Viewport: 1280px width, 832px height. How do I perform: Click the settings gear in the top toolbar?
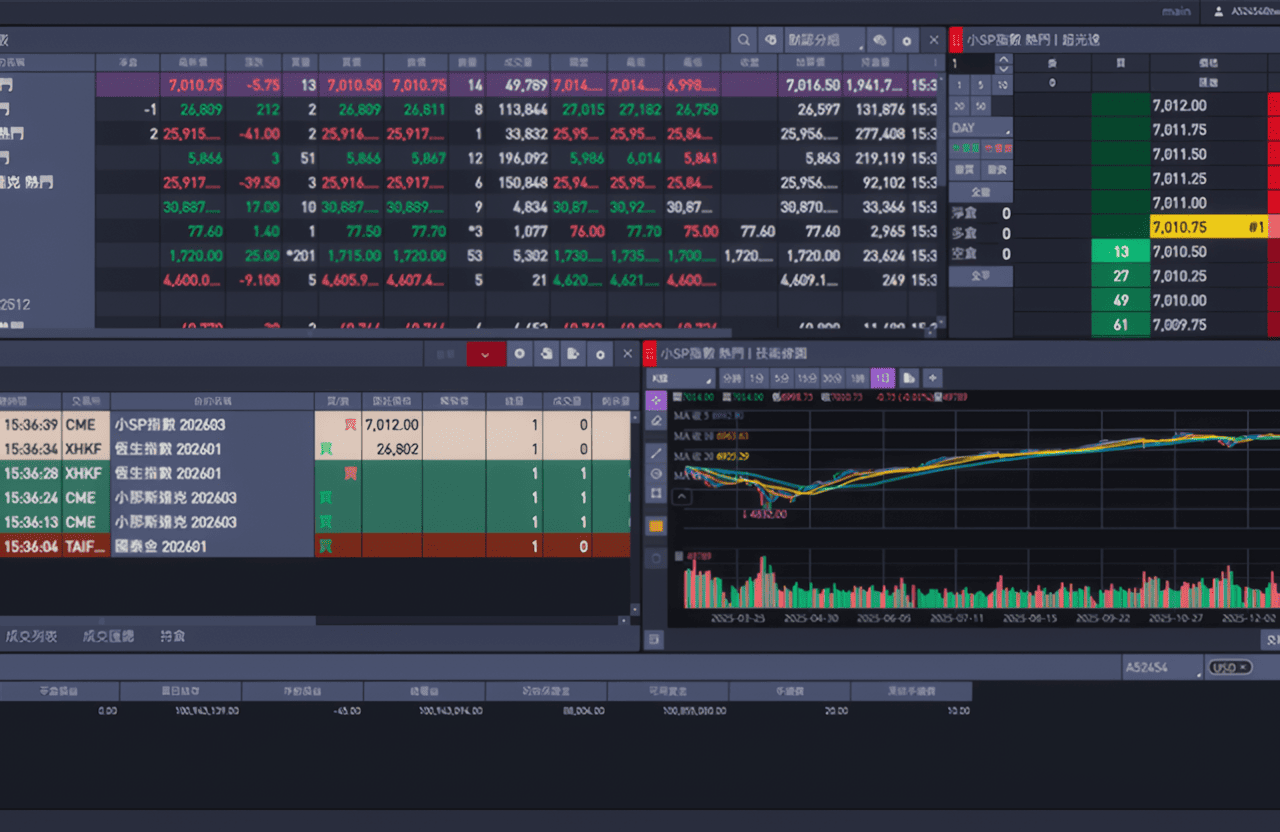(x=906, y=40)
